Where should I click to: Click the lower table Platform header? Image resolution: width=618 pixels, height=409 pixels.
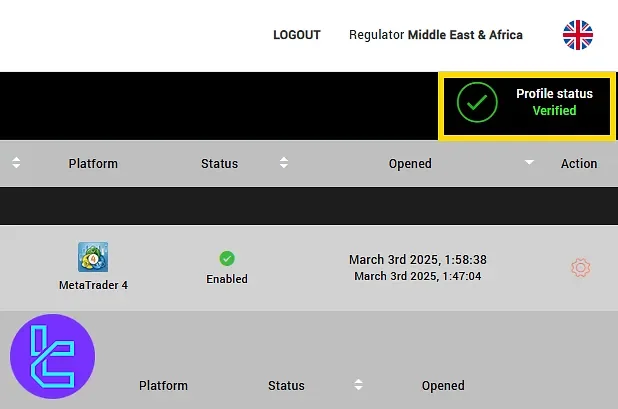(163, 385)
